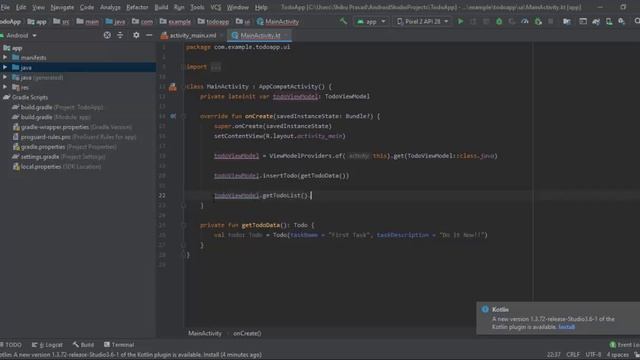
Task: Open the Refactor menu
Action: click(137, 7)
